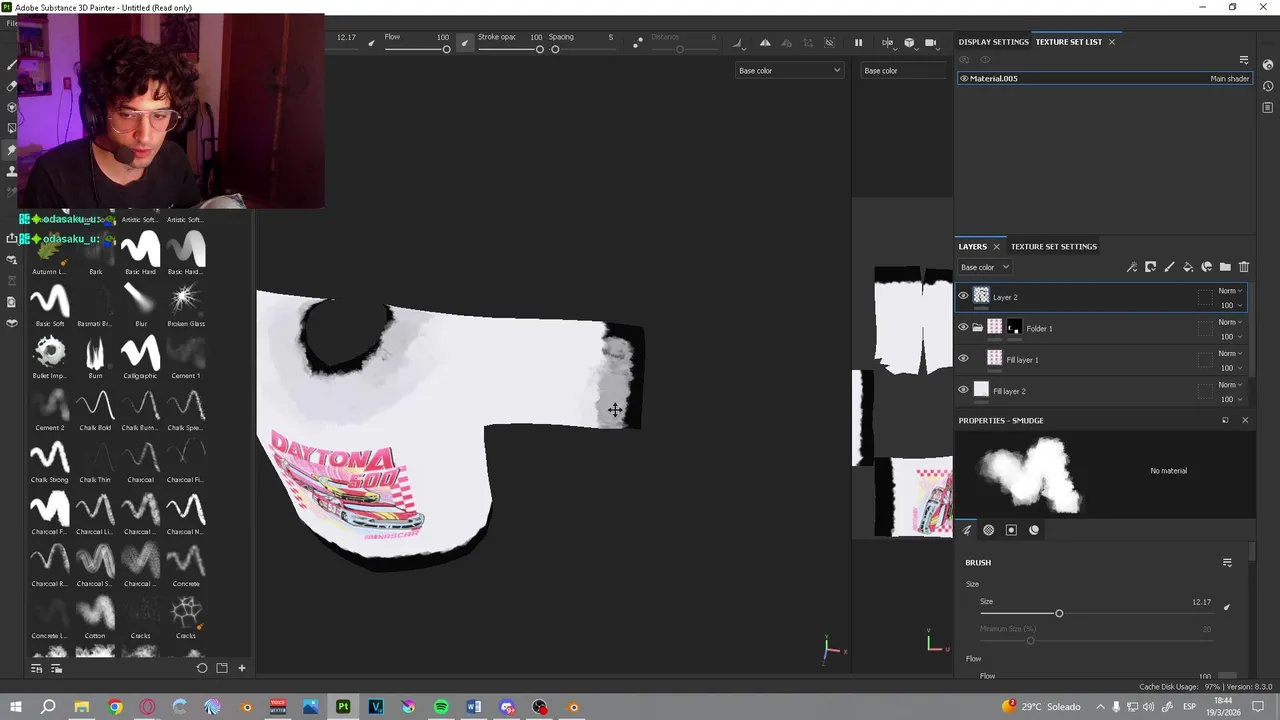
Task: Switch to Texture Set List tab
Action: point(1068,42)
